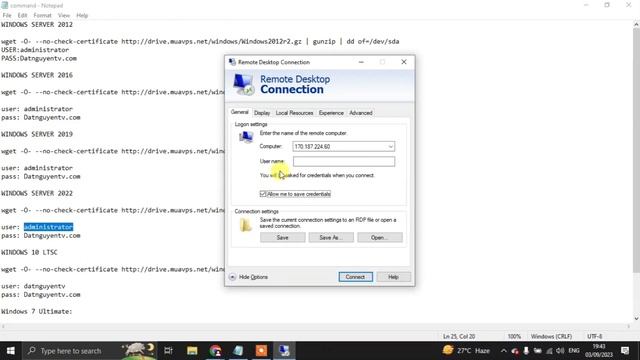This screenshot has height=360, width=640.
Task: Click the Connect button
Action: tap(355, 277)
